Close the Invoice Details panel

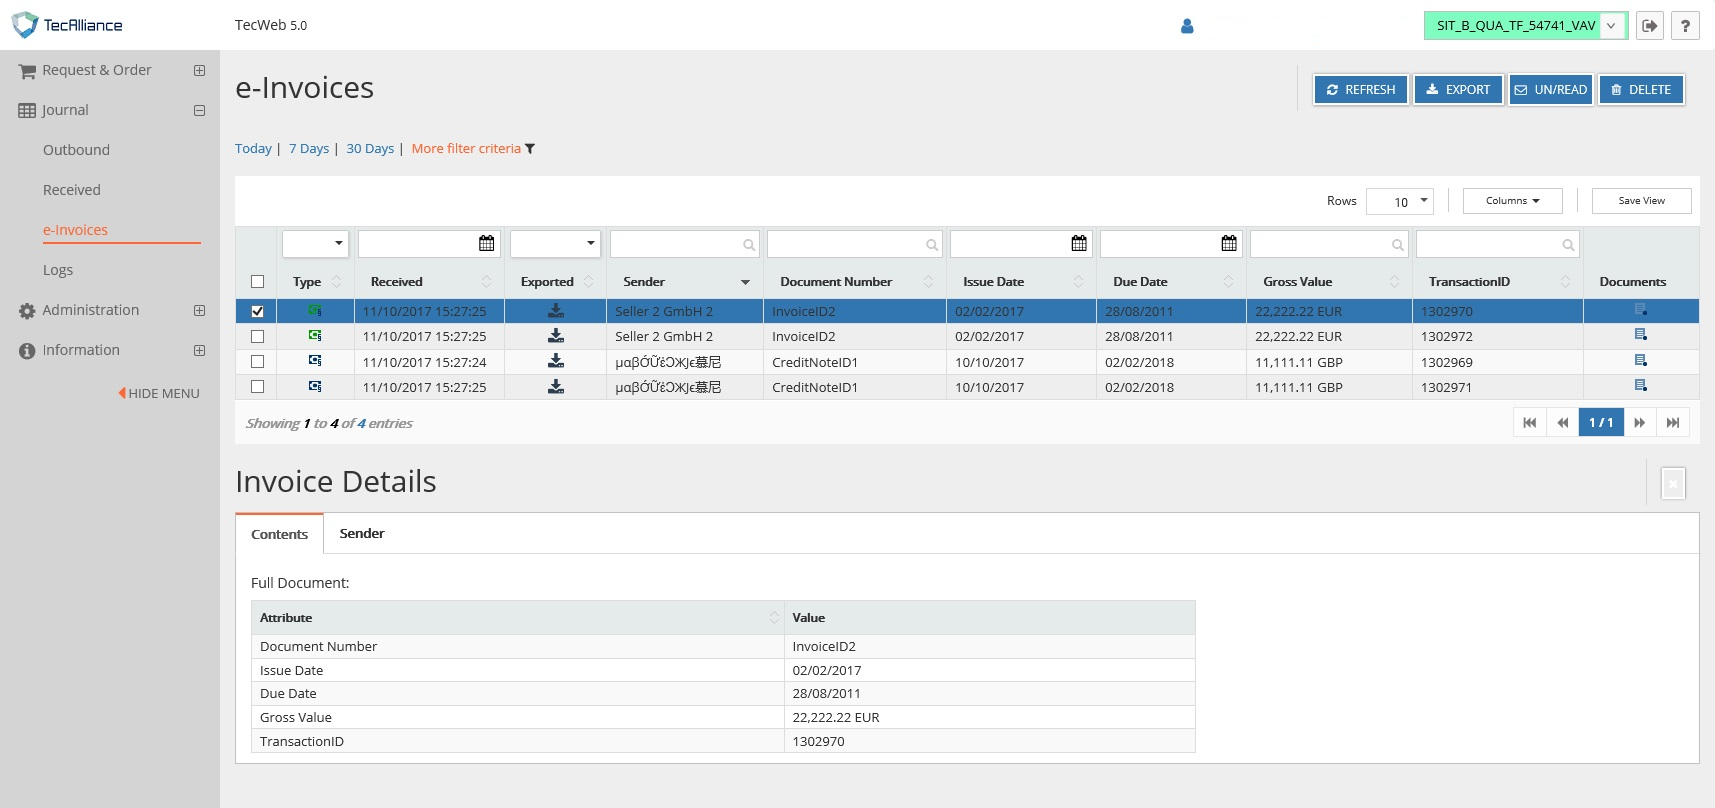1673,483
